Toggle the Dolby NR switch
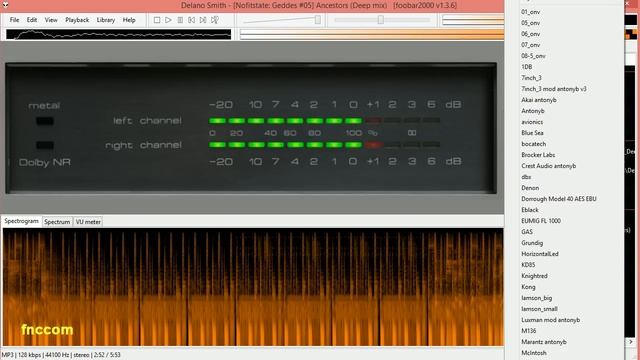This screenshot has height=360, width=640. pyautogui.click(x=45, y=145)
